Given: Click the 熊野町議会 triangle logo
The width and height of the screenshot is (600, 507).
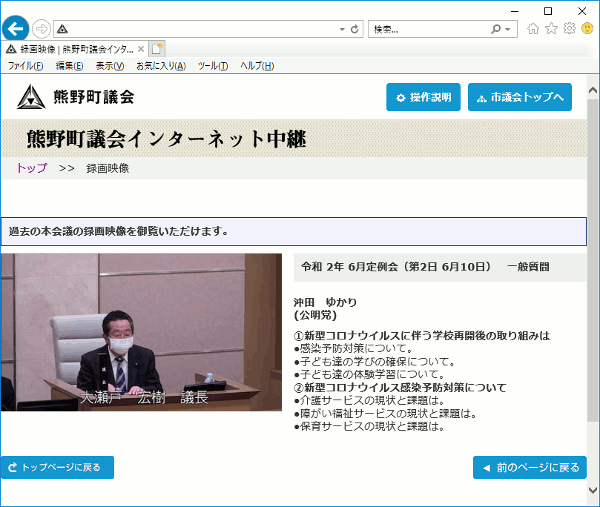Looking at the screenshot, I should point(31,97).
